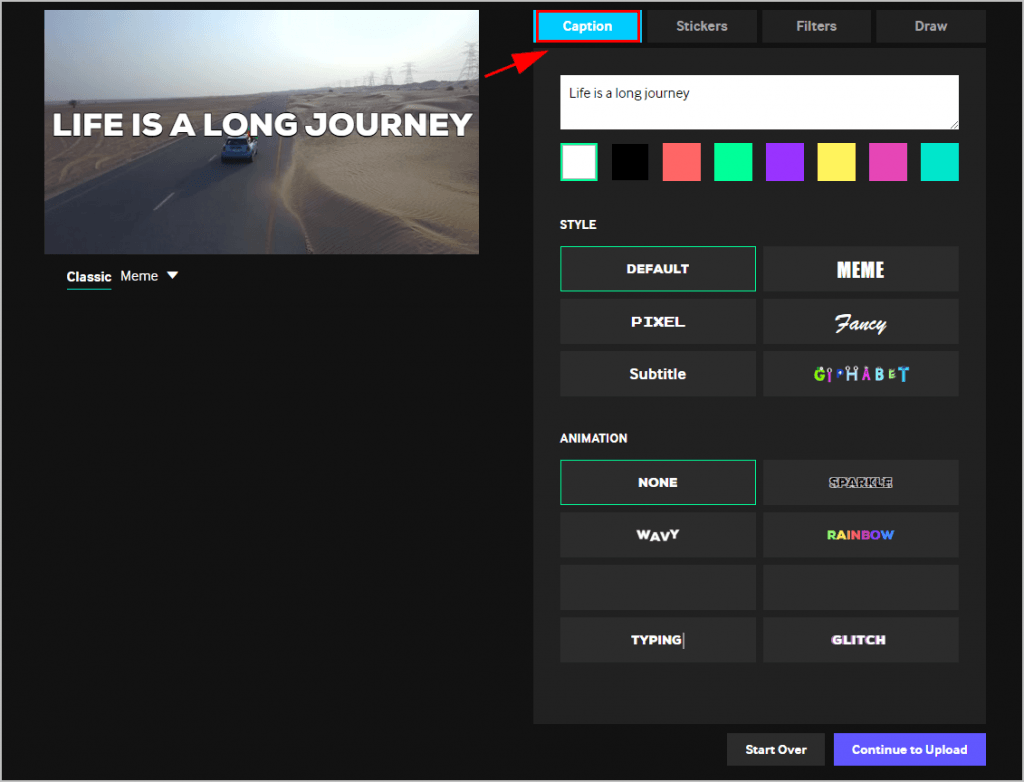Choose the Pixel caption style
The width and height of the screenshot is (1024, 782).
click(x=658, y=321)
